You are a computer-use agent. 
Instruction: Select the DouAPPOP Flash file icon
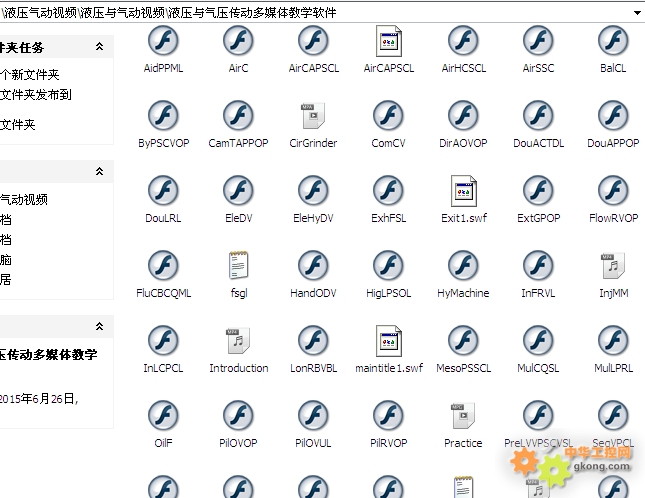coord(613,116)
